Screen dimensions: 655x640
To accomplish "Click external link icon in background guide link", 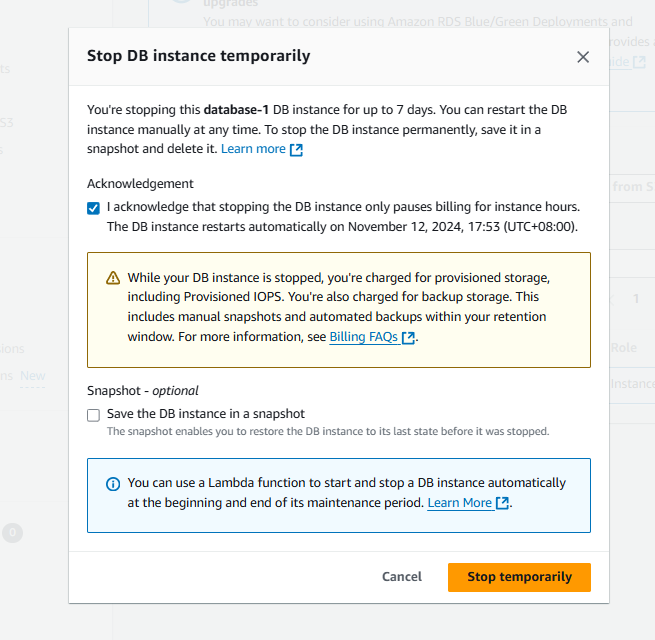I will 639,62.
